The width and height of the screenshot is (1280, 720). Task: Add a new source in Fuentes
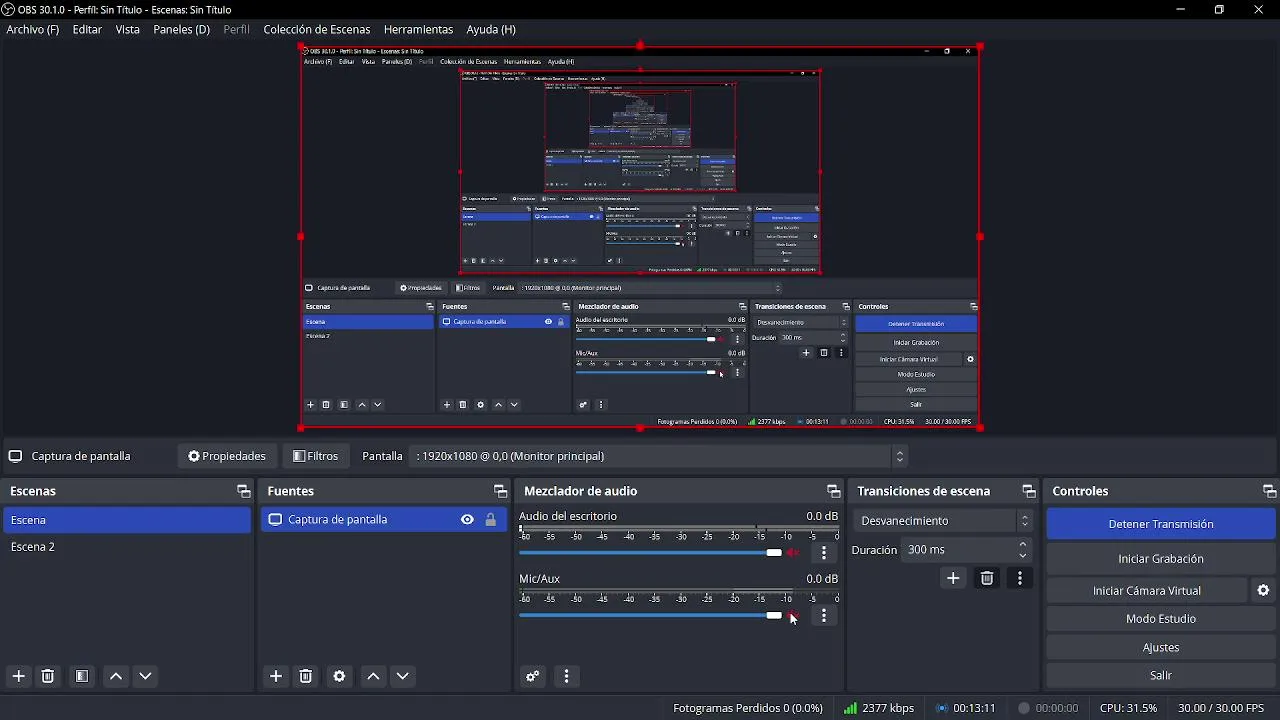[x=276, y=676]
